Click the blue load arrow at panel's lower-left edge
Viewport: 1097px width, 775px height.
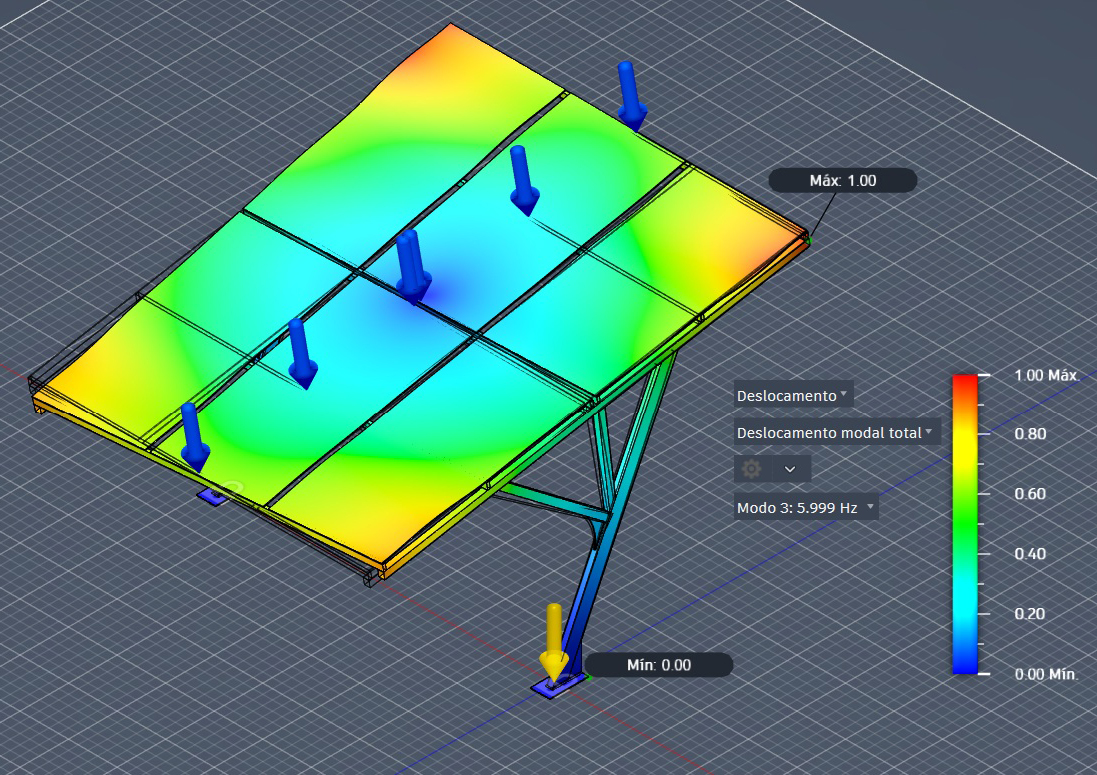(194, 437)
